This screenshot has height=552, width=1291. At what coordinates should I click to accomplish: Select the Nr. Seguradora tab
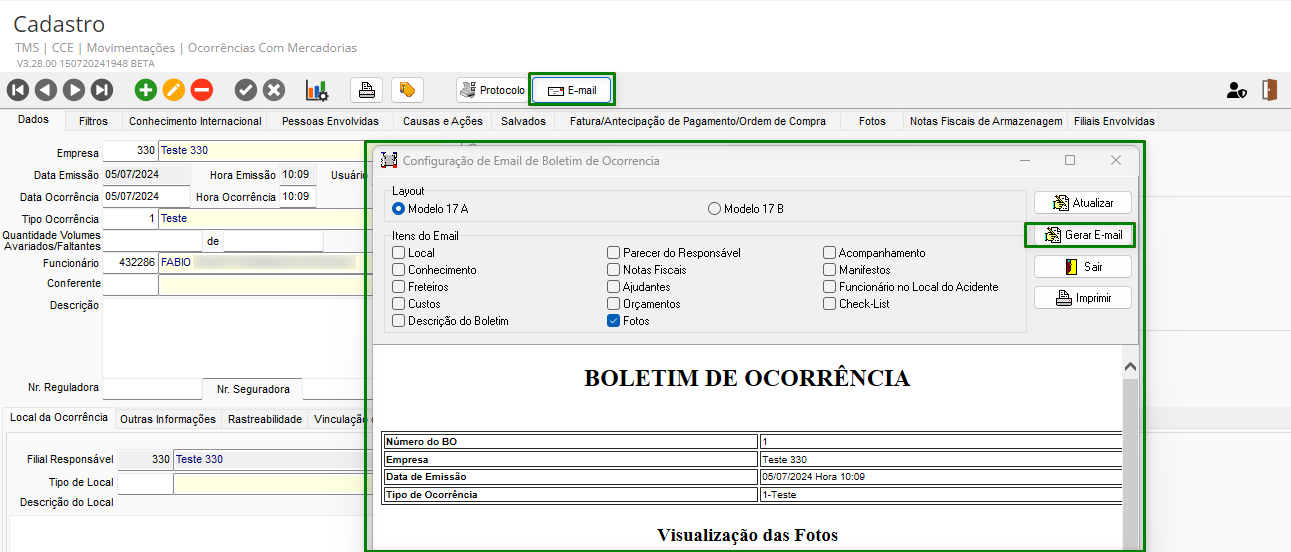point(253,389)
